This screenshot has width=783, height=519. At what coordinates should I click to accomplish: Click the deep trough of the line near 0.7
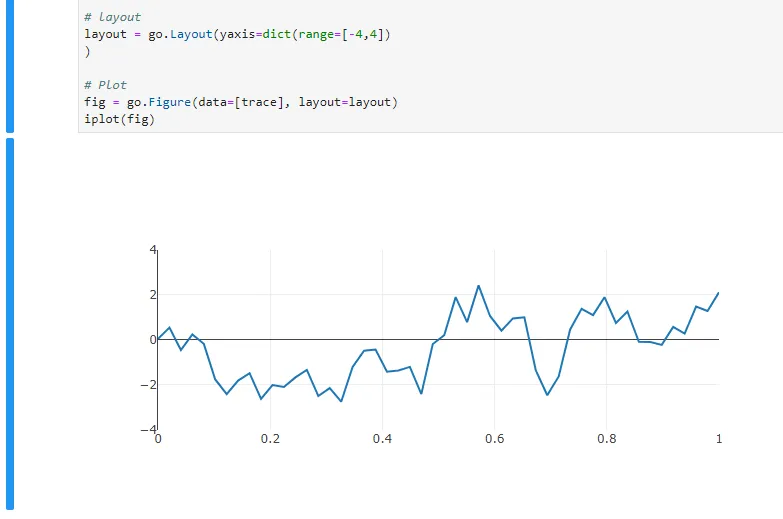click(x=547, y=395)
